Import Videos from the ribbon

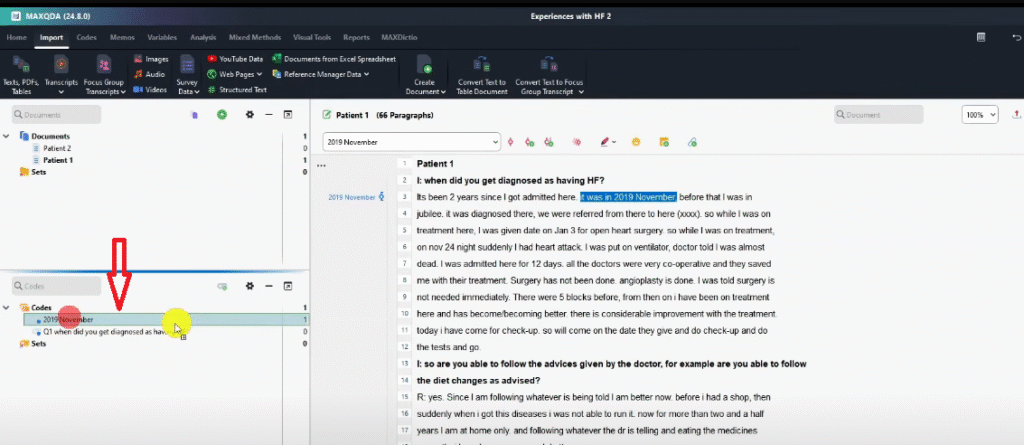click(150, 90)
